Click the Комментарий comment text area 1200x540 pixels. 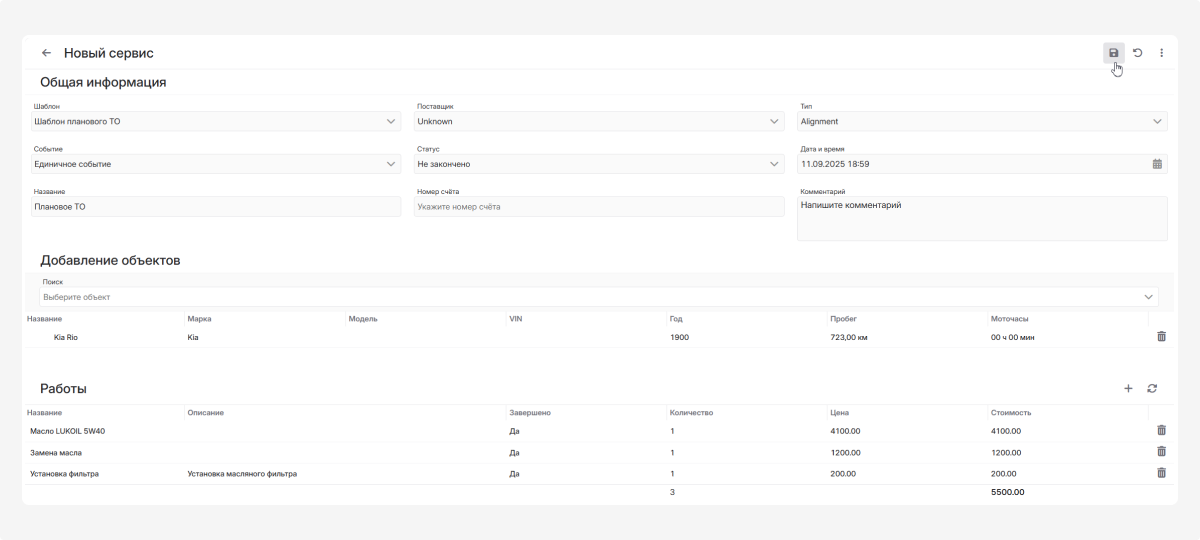click(981, 218)
